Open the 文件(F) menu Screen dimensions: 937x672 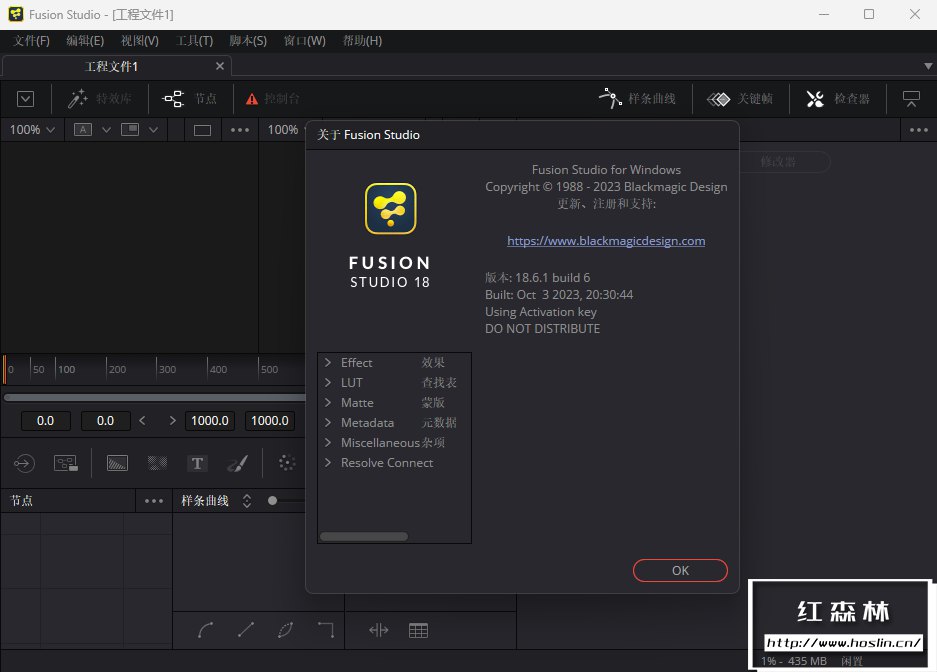31,41
